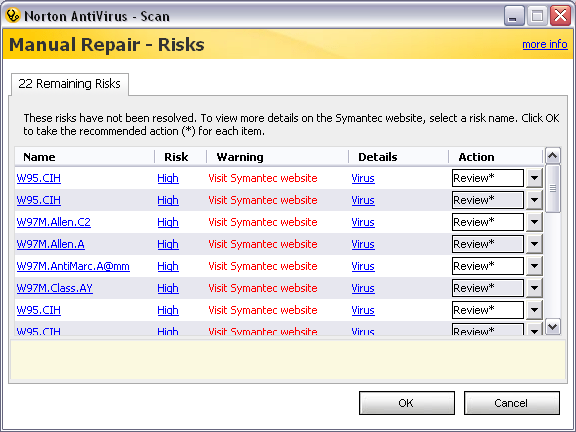Click the Norton AntiVirus title bar icon

pyautogui.click(x=13, y=16)
